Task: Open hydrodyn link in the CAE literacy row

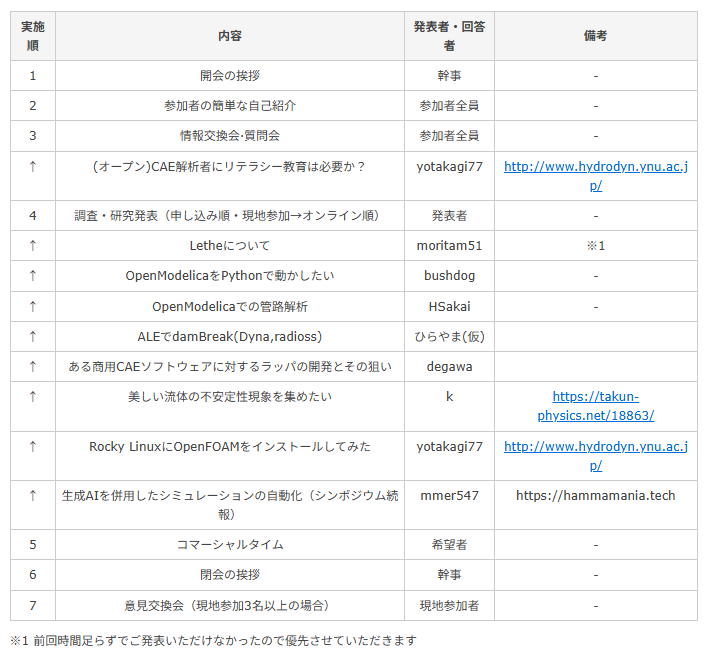Action: click(595, 167)
